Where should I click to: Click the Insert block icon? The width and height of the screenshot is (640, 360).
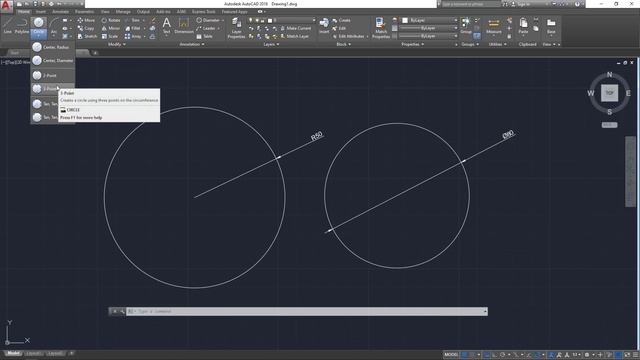(x=324, y=25)
